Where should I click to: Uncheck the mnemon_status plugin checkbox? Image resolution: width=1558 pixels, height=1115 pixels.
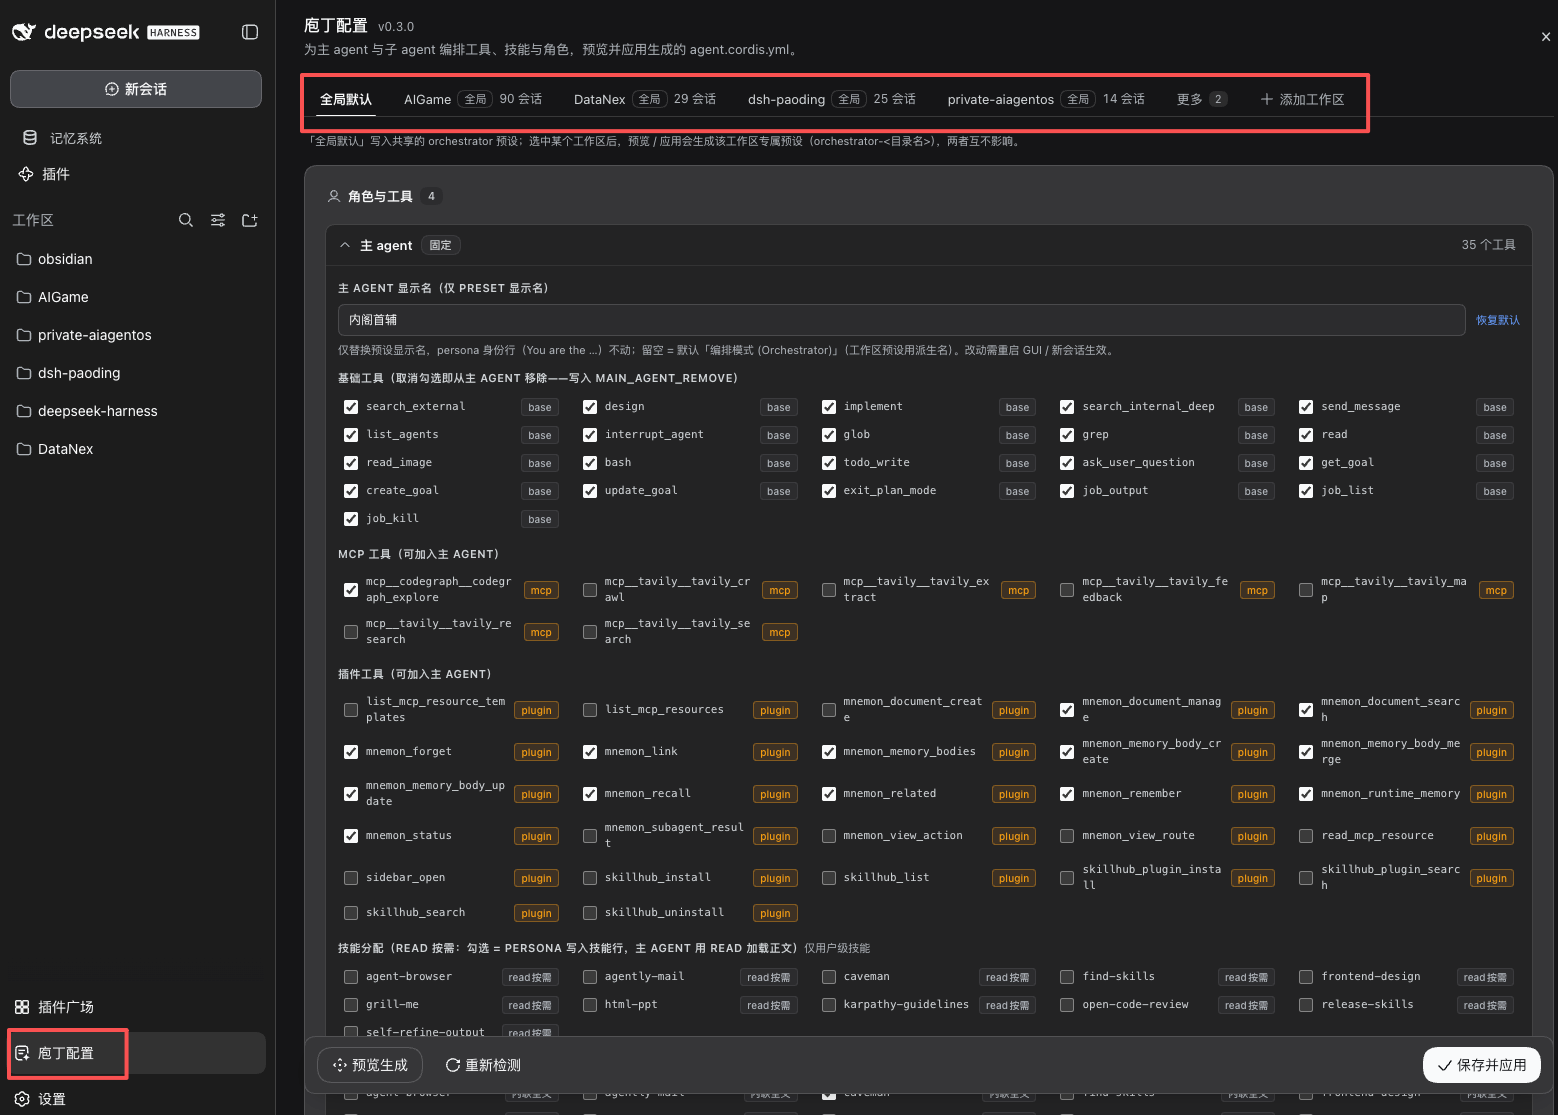pyautogui.click(x=351, y=836)
